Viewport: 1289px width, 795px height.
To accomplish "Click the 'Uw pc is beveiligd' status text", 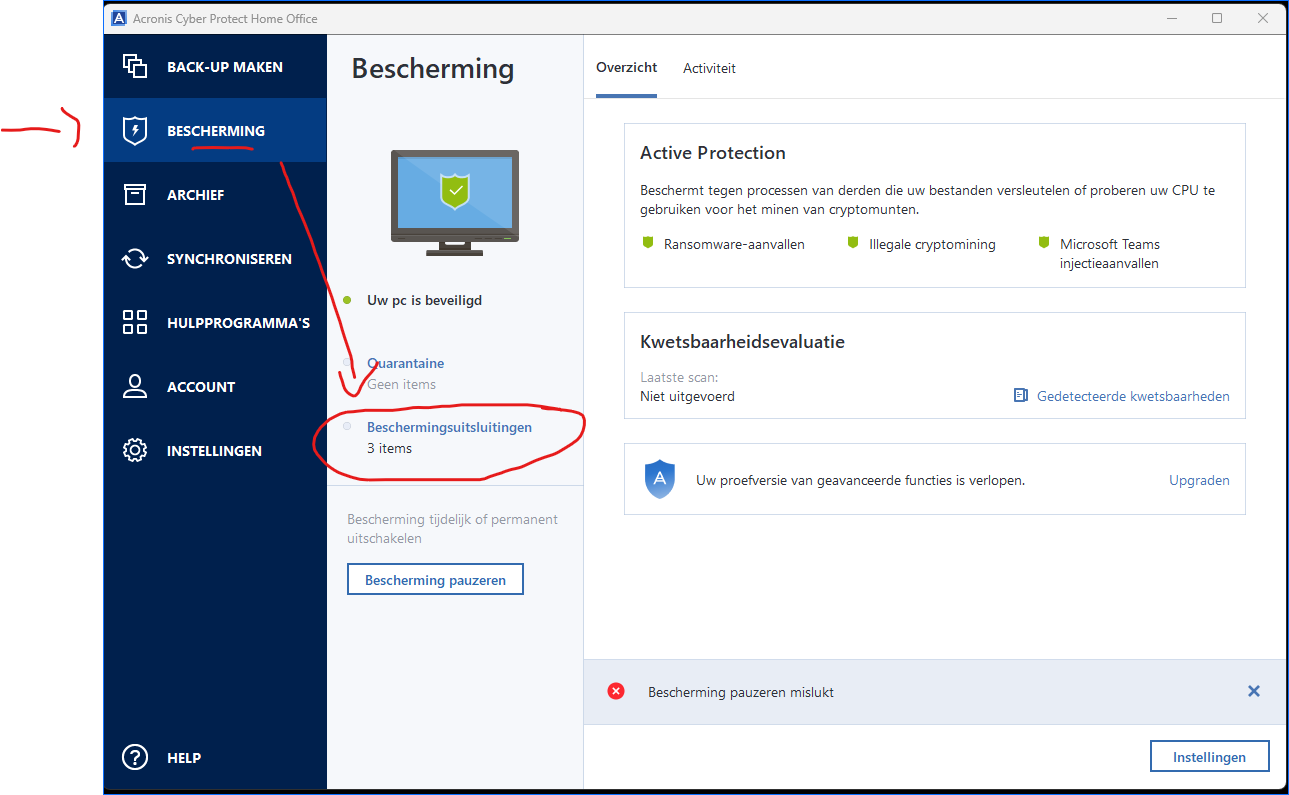I will (x=424, y=300).
